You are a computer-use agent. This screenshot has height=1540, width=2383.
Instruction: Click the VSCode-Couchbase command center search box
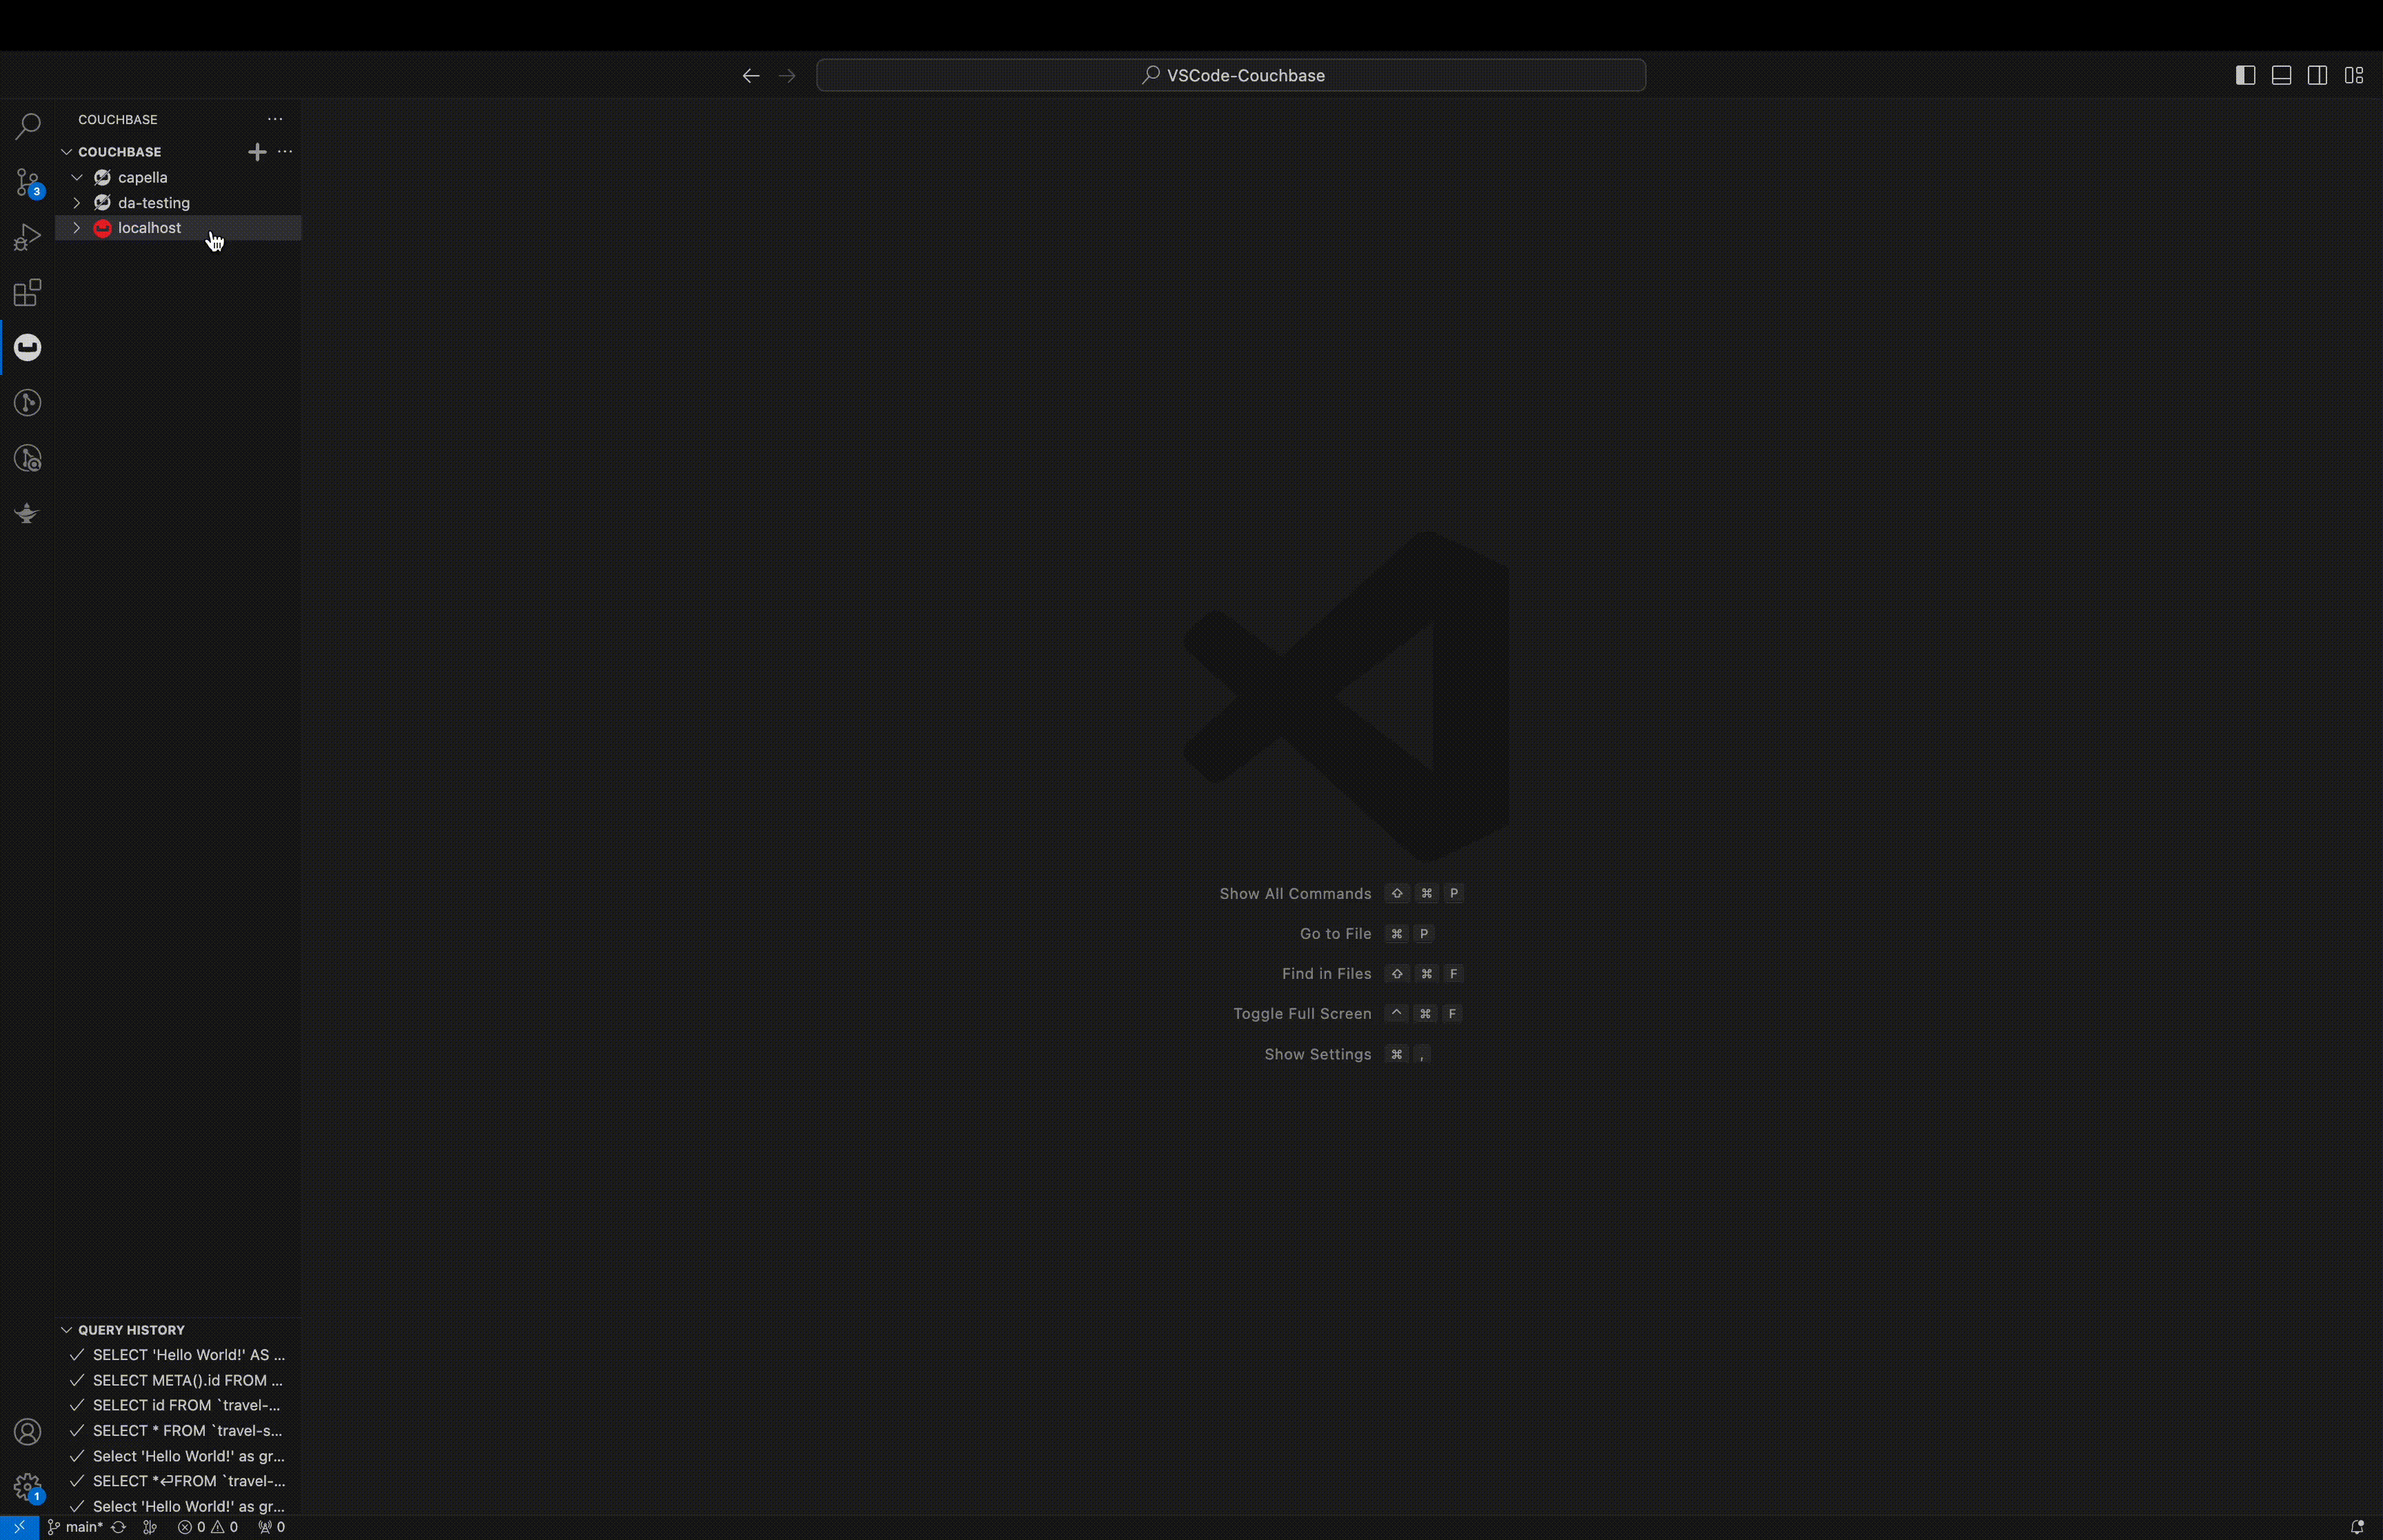click(1231, 75)
